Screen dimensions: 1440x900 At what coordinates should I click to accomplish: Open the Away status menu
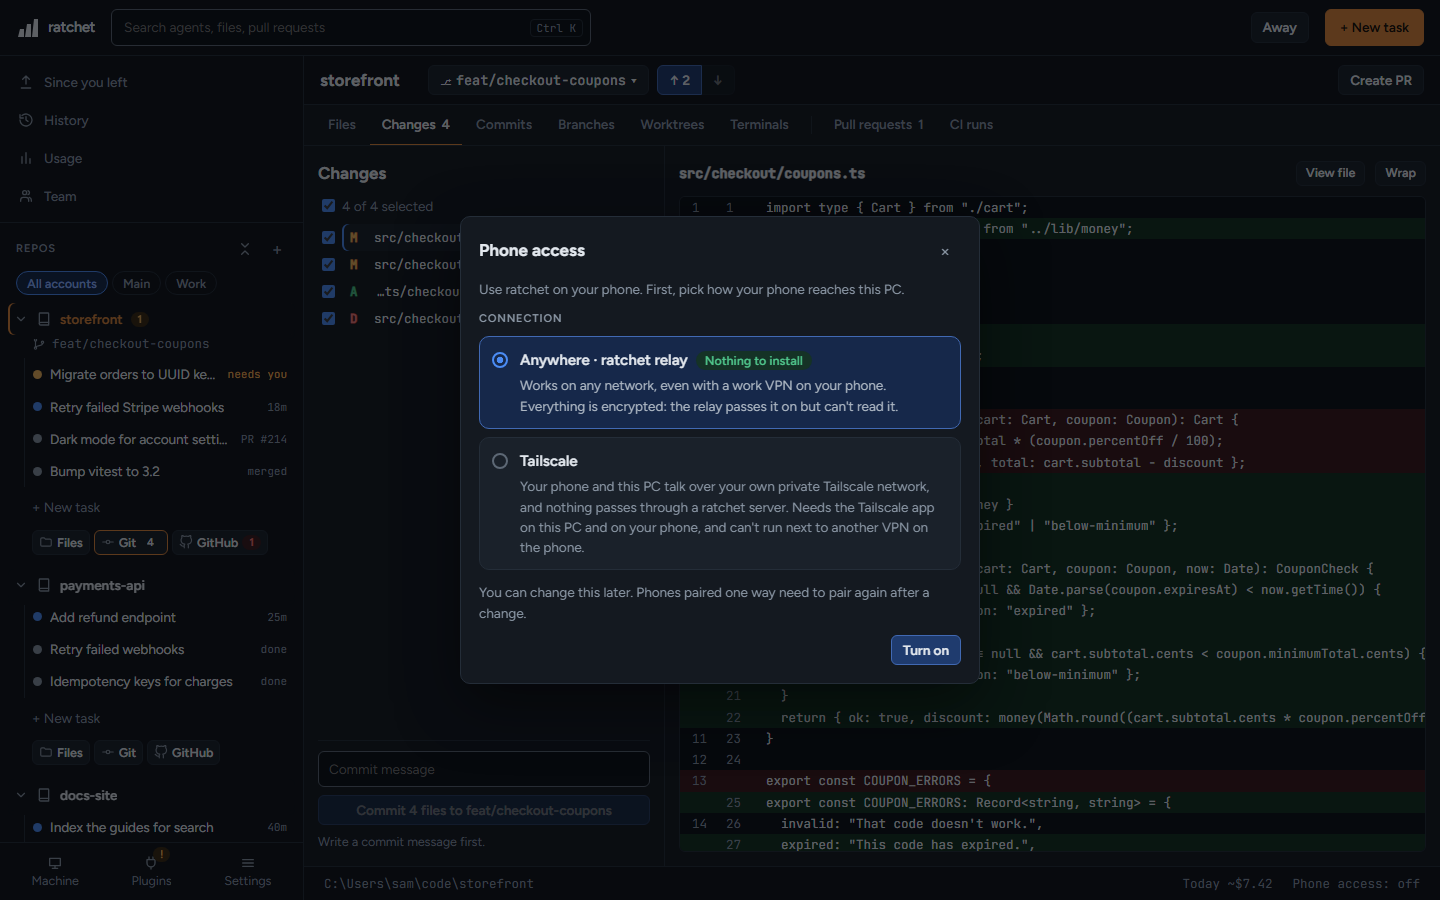tap(1279, 28)
